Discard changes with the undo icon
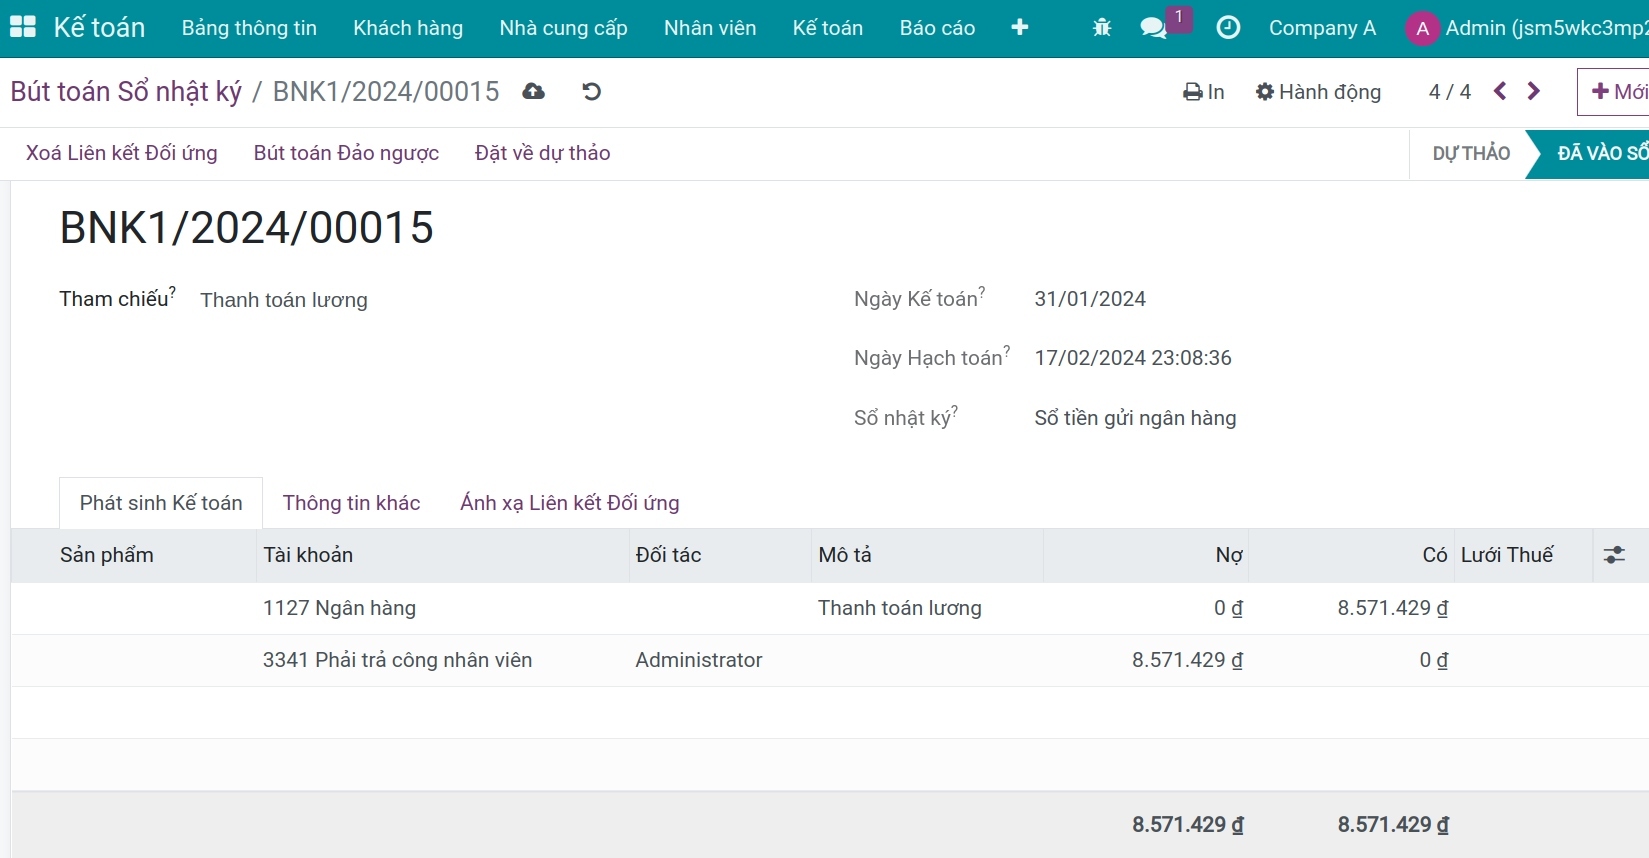The image size is (1649, 858). pyautogui.click(x=592, y=92)
